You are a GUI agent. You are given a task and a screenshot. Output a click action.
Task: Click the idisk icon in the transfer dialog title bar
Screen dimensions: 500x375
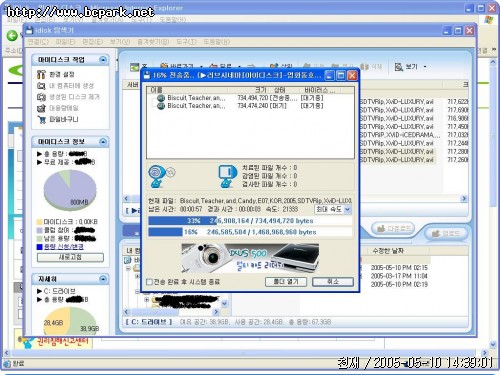tap(147, 75)
